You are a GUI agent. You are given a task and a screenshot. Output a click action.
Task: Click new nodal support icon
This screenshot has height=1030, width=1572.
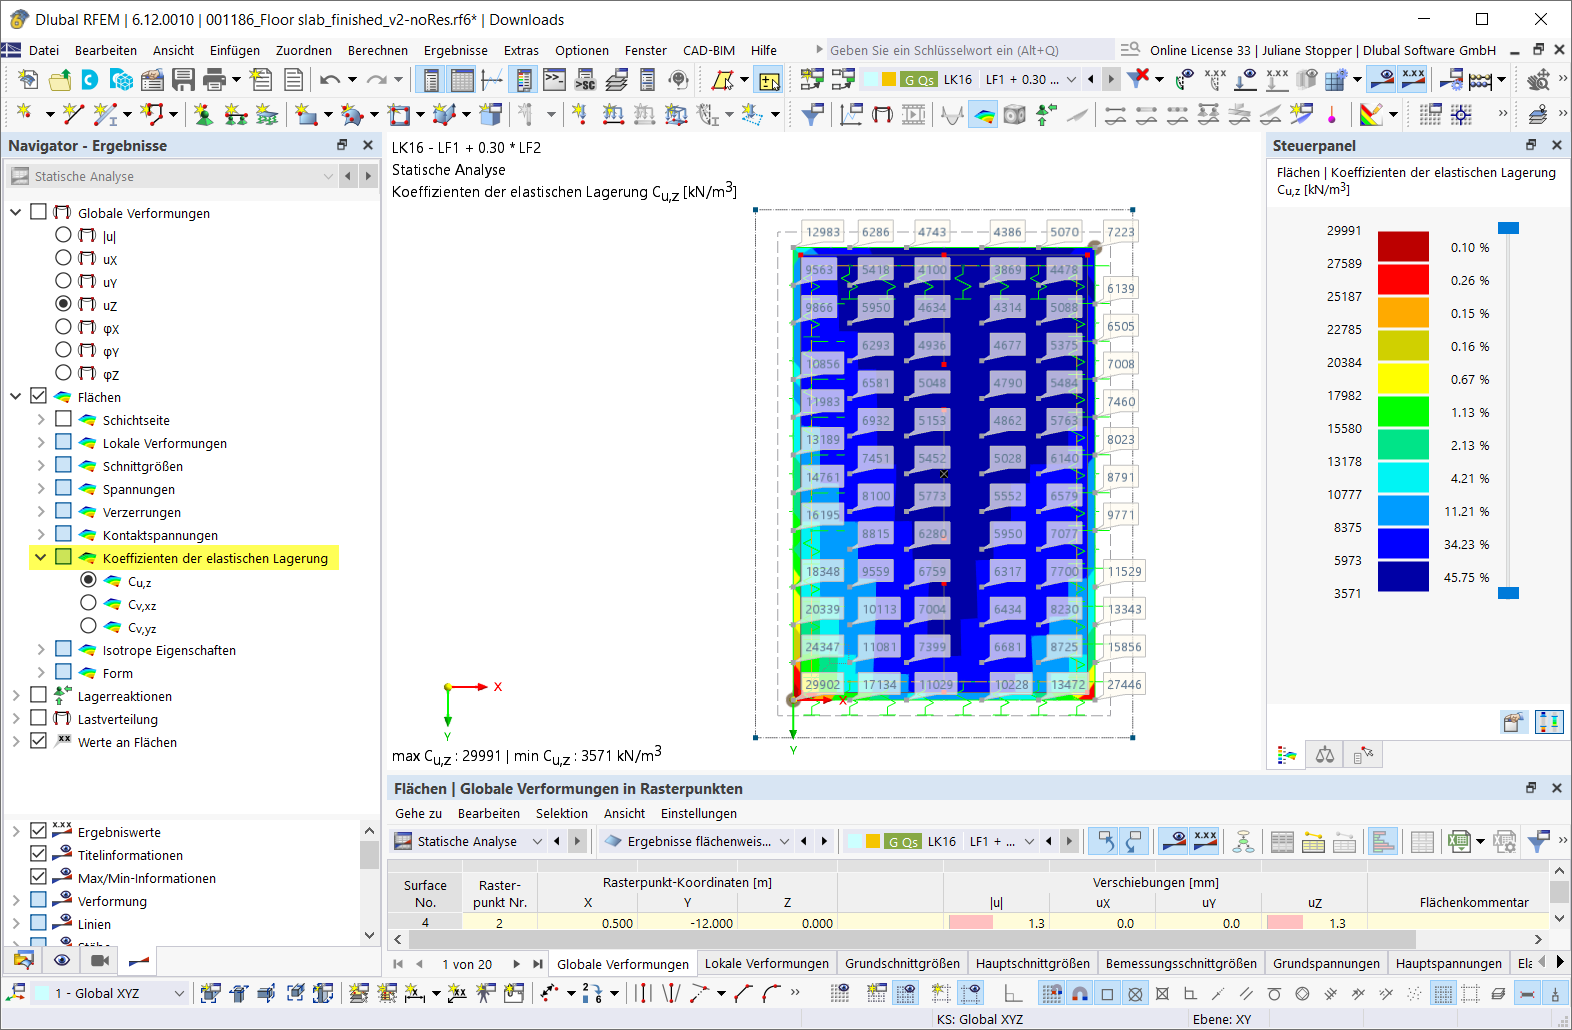coord(204,115)
